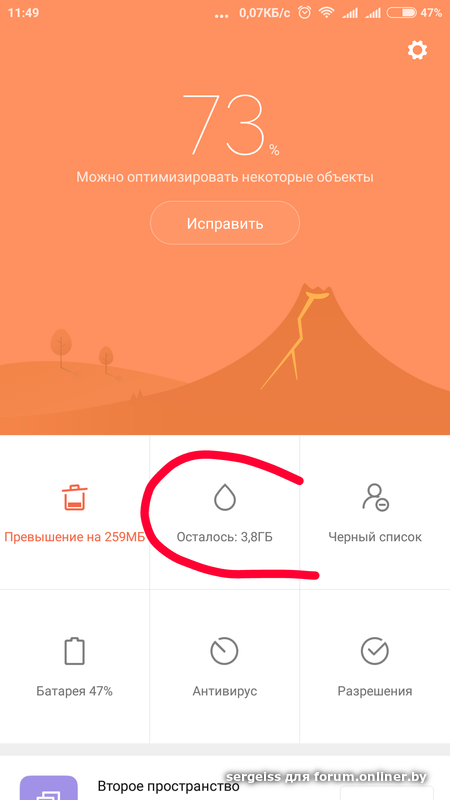Image resolution: width=450 pixels, height=800 pixels.
Task: Open the blacklist person icon
Action: pyautogui.click(x=376, y=497)
